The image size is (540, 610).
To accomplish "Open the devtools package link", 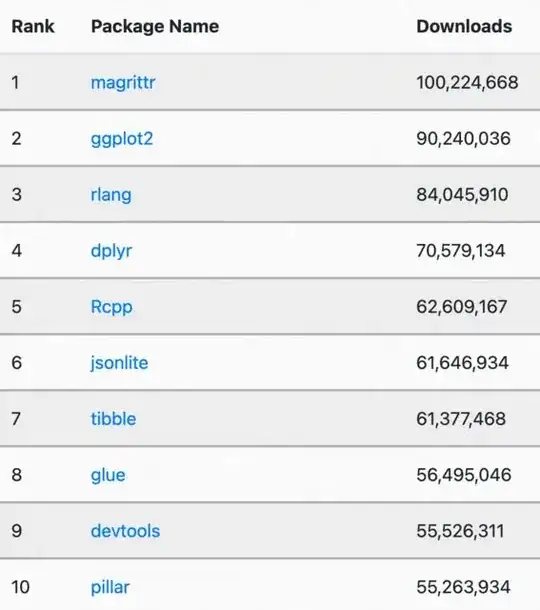I will click(125, 531).
